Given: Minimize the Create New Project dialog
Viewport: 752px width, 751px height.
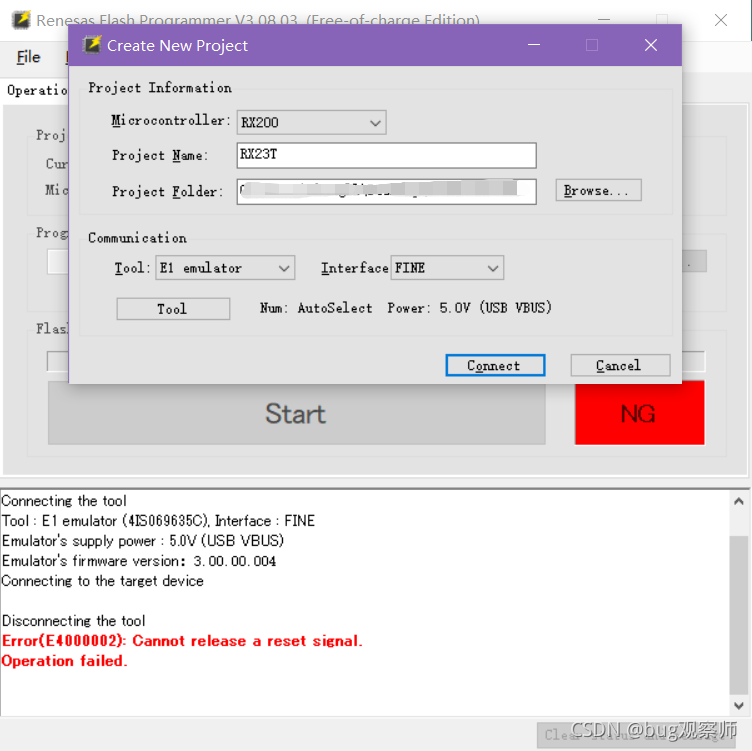Looking at the screenshot, I should 534,45.
